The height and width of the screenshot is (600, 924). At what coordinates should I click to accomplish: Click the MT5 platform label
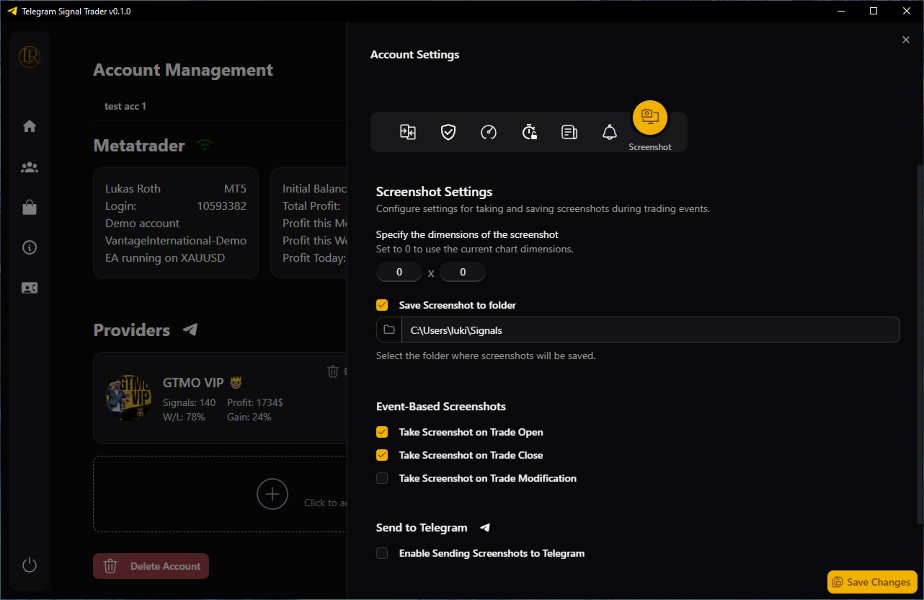(235, 189)
